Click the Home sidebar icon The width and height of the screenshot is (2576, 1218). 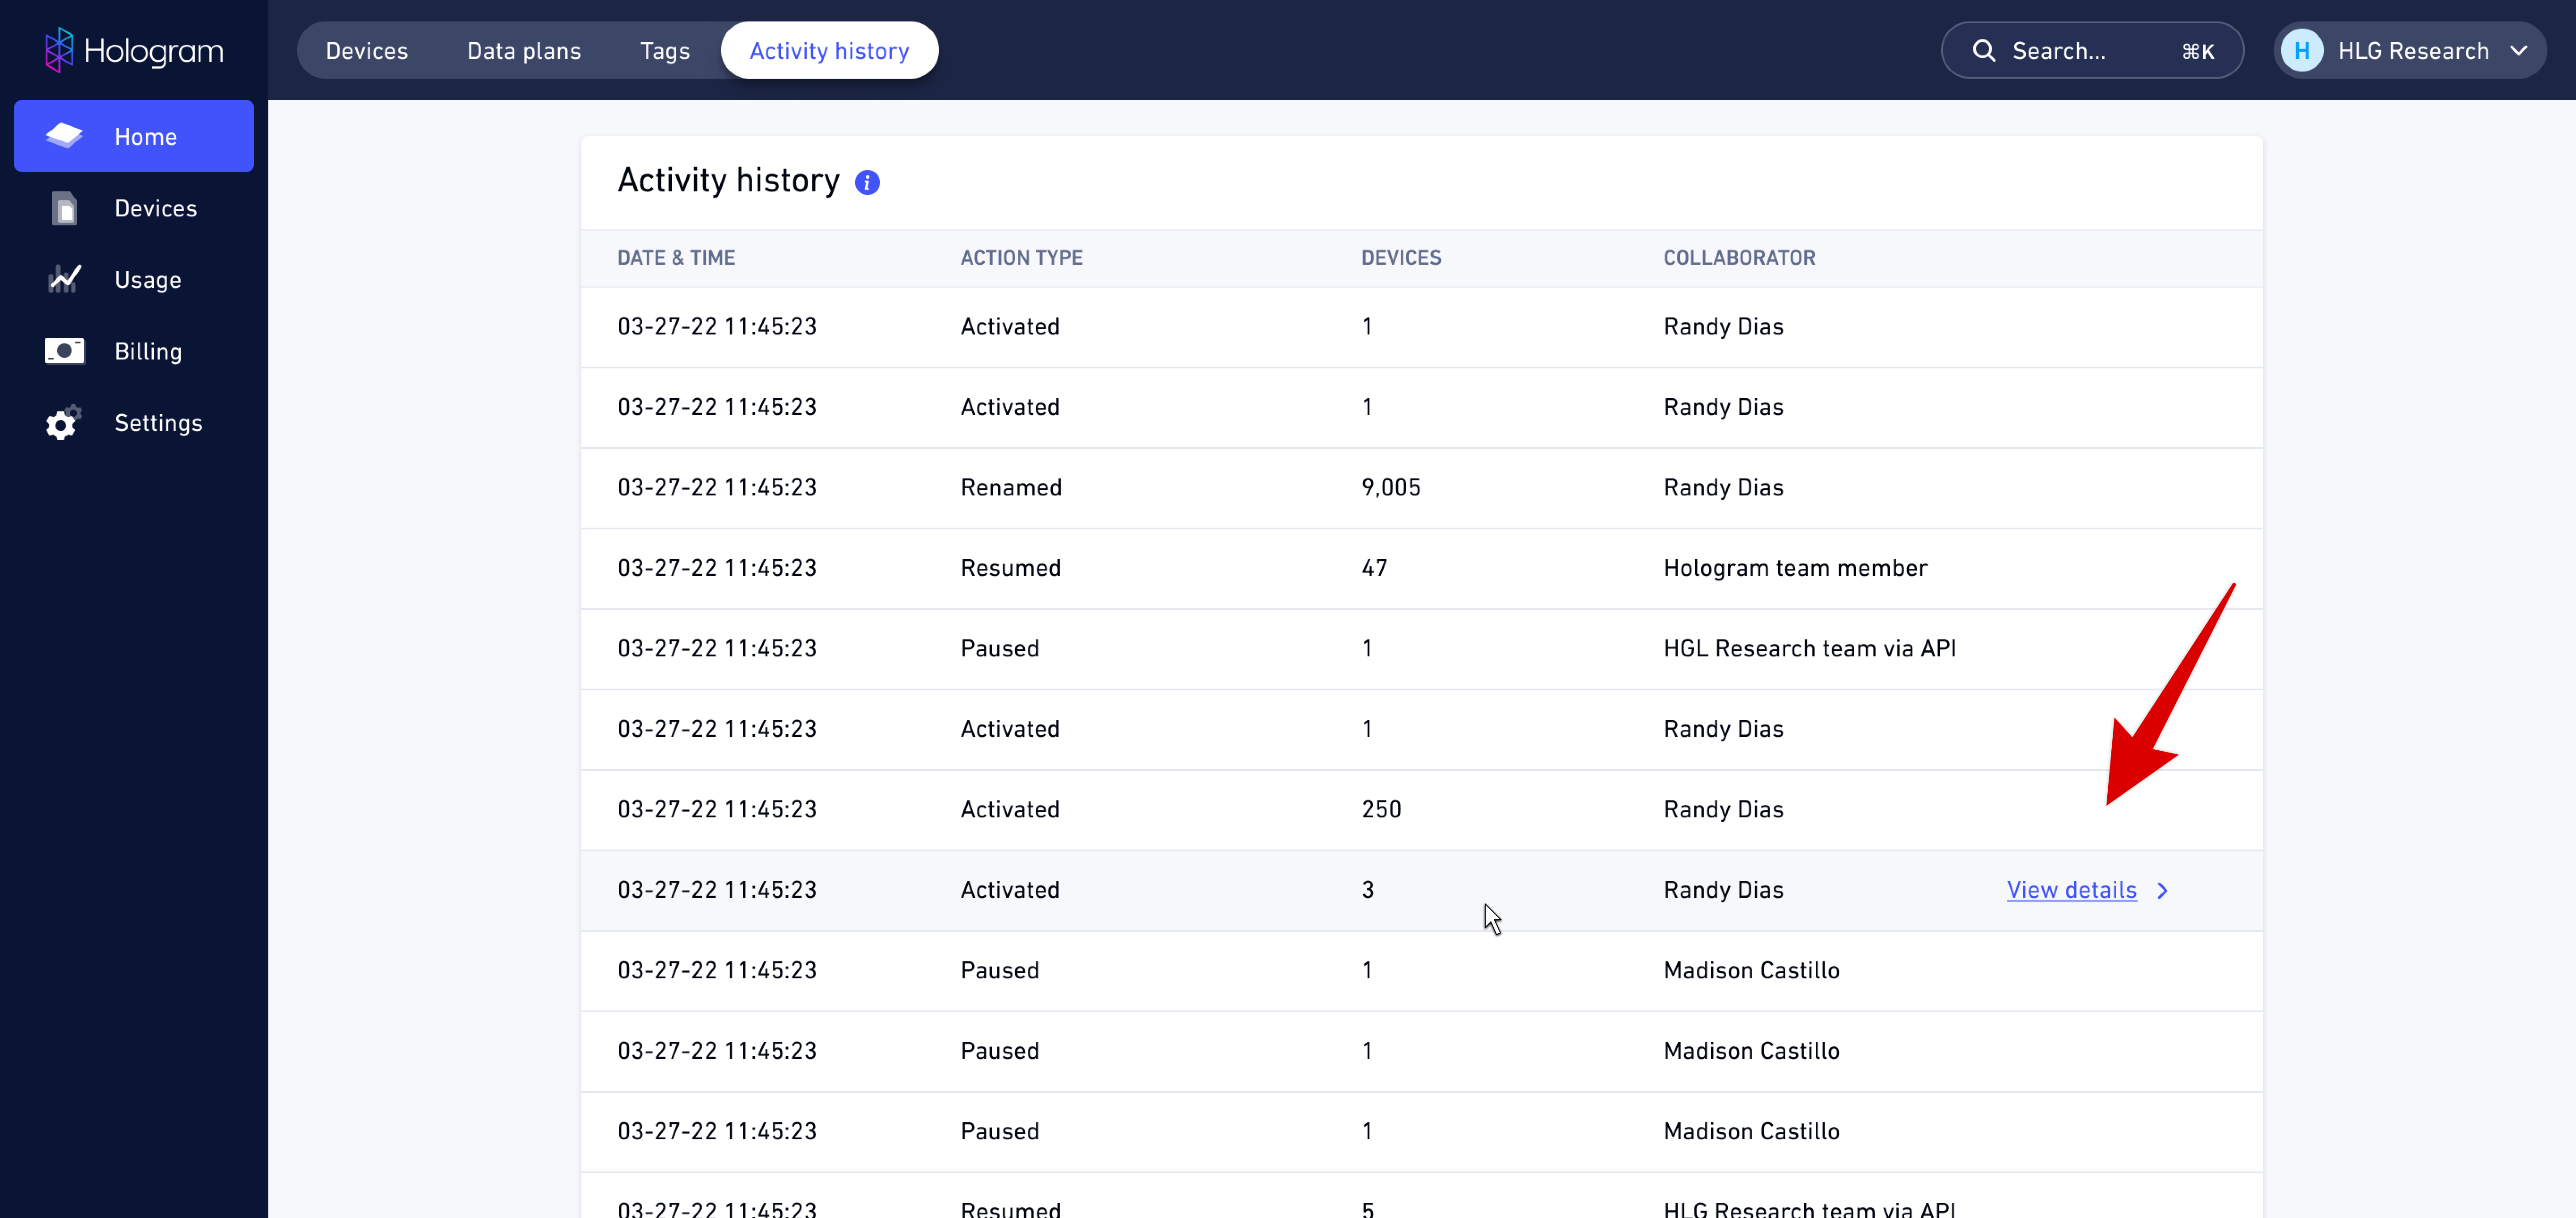tap(64, 135)
